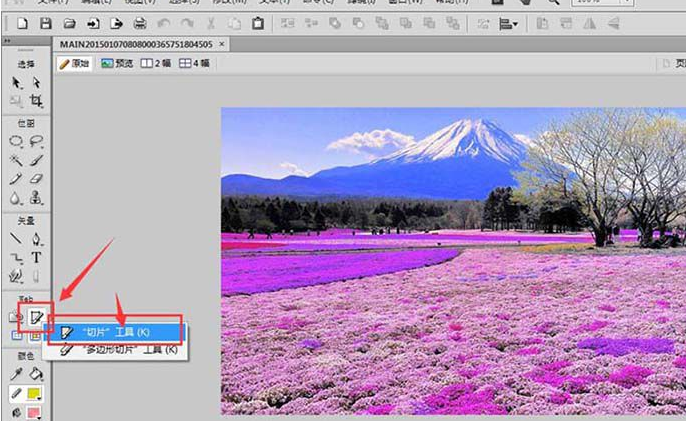
Task: Click the Slice tool in the Web section
Action: coord(37,316)
